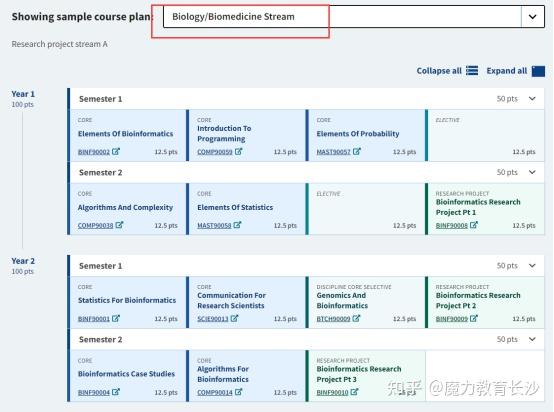Select the Algorithms For Bioinformatics title
The image size is (554, 412).
pos(223,374)
